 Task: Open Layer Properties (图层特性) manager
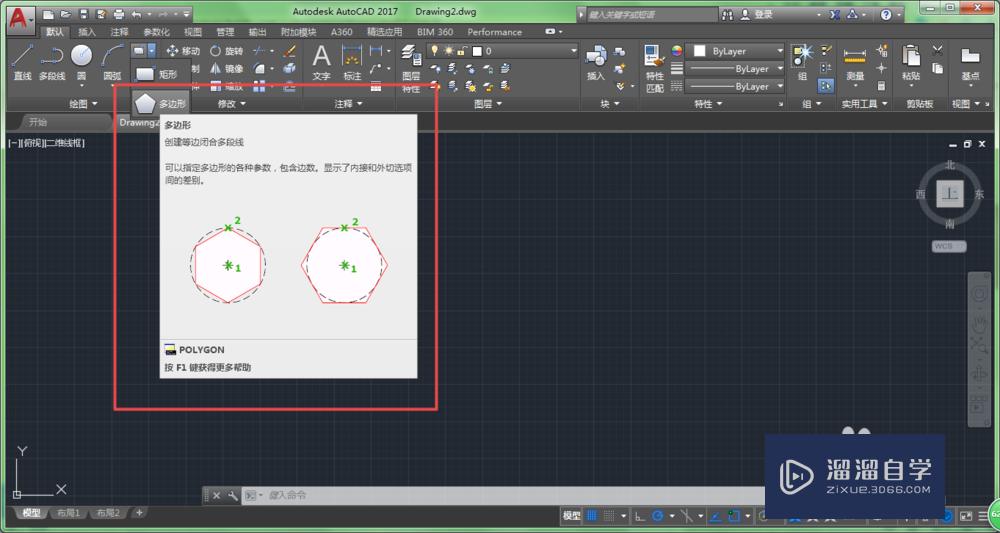[411, 70]
